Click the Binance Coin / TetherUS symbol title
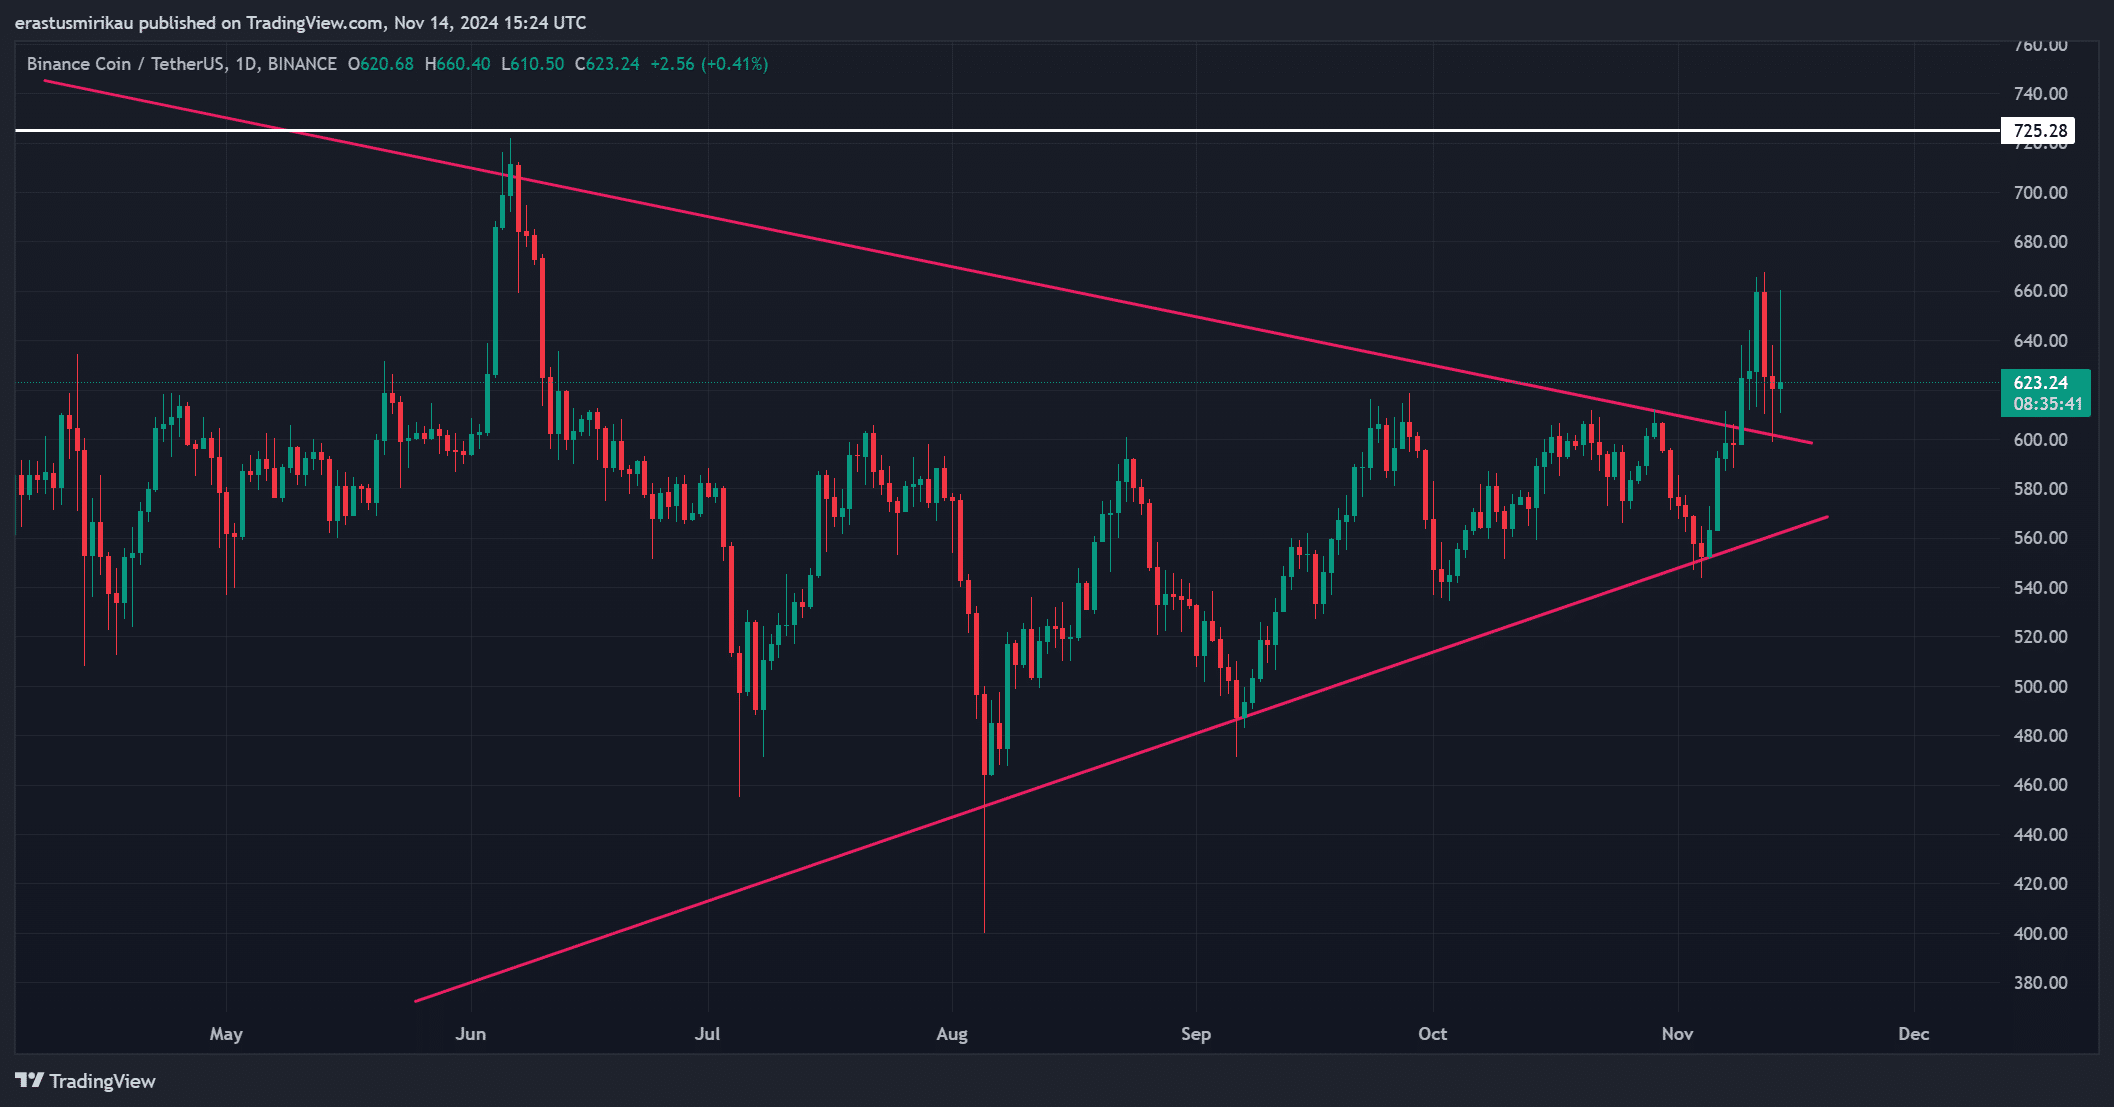This screenshot has width=2114, height=1107. click(x=125, y=64)
